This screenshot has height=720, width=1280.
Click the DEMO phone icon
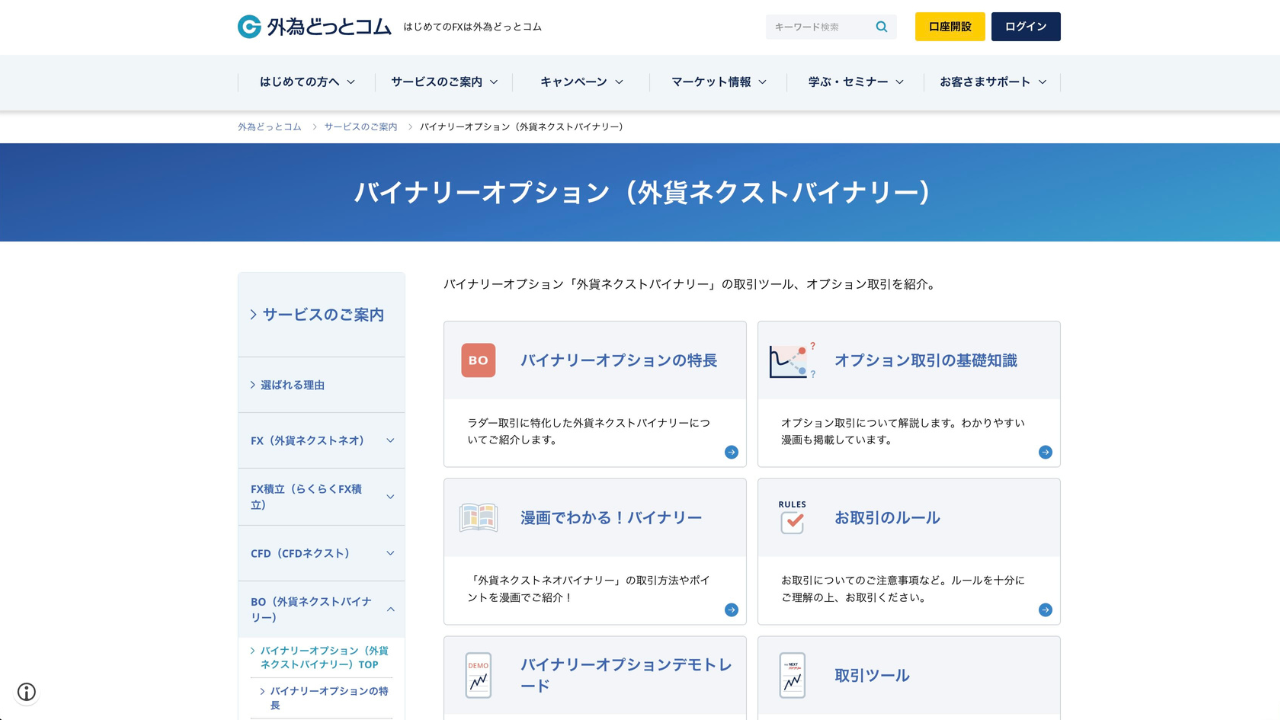tap(478, 675)
